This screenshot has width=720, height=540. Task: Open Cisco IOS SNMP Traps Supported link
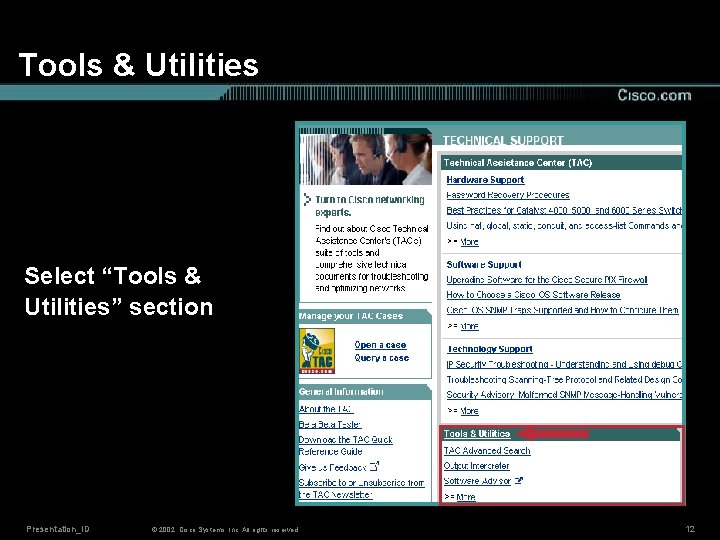[562, 310]
